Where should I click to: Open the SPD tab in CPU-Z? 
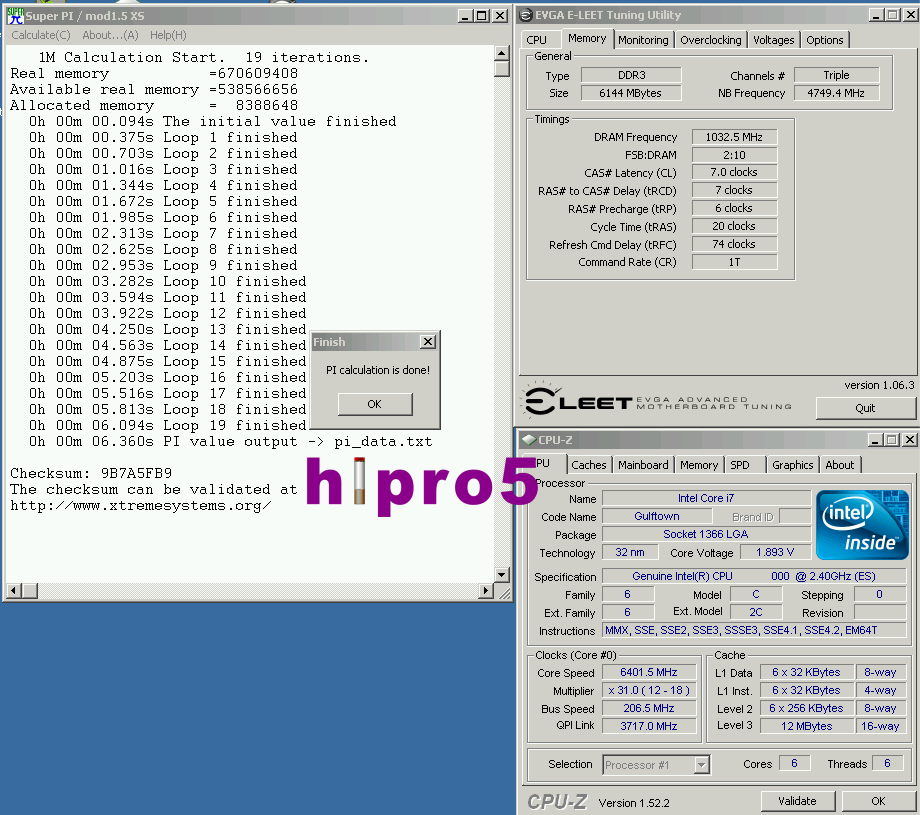[740, 465]
